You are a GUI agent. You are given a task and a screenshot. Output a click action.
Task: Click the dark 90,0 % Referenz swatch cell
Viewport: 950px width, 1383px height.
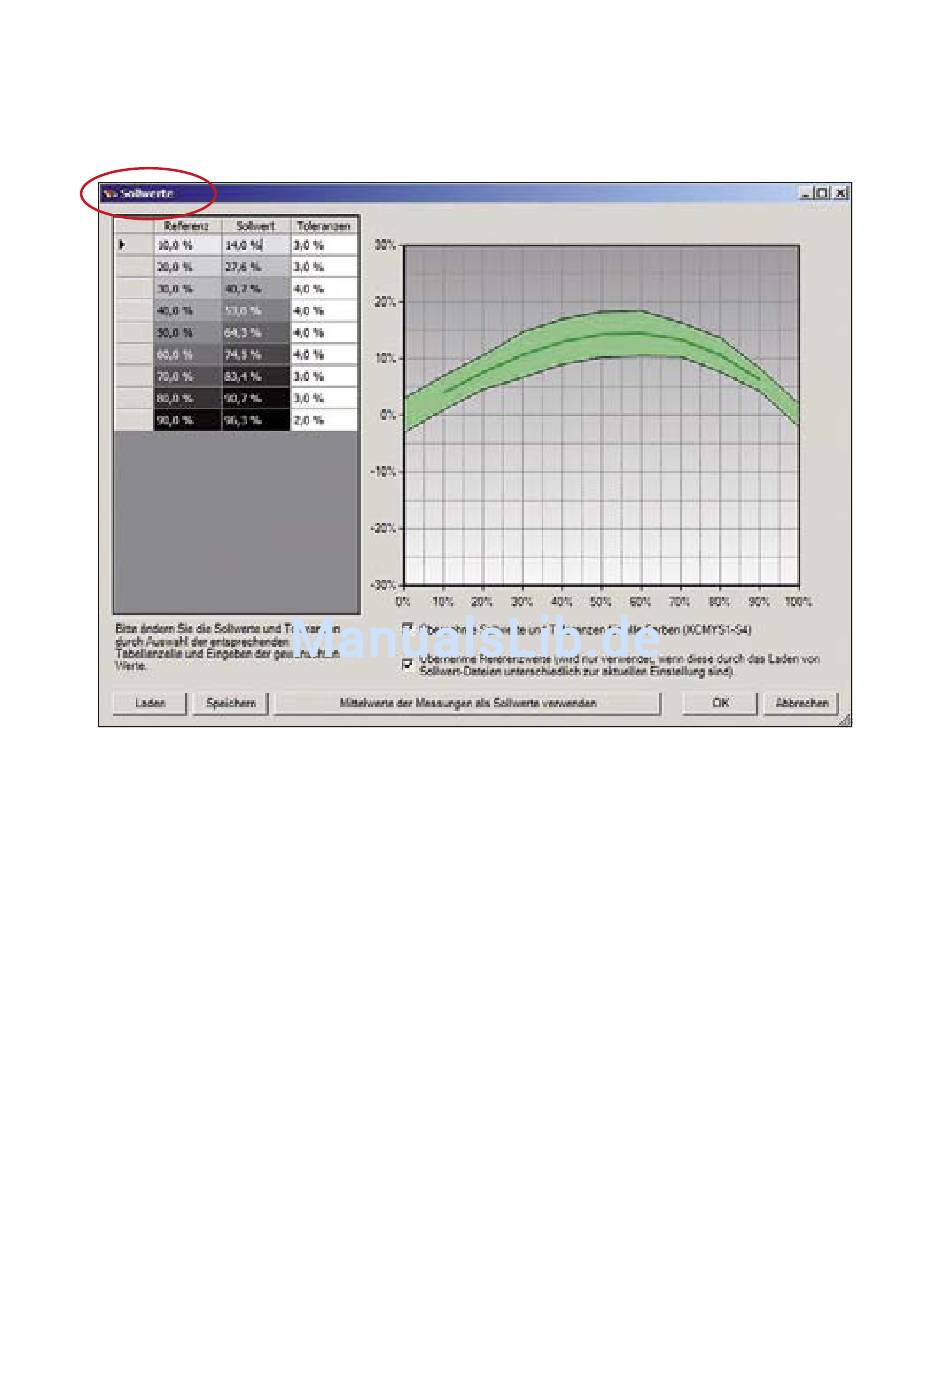(x=187, y=420)
